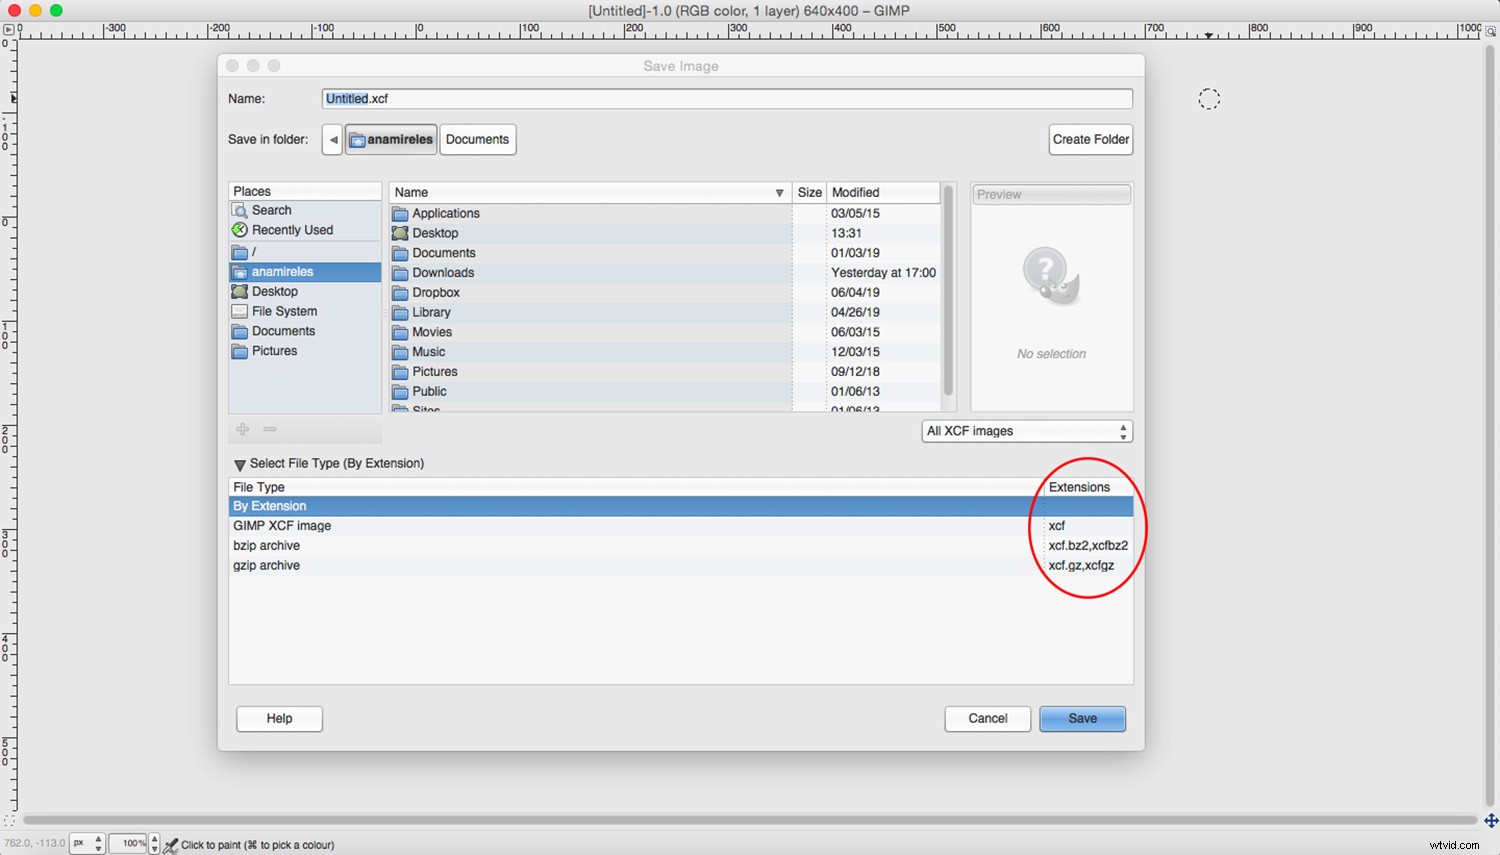Image resolution: width=1500 pixels, height=855 pixels.
Task: Toggle the Documents path button
Action: pyautogui.click(x=477, y=140)
